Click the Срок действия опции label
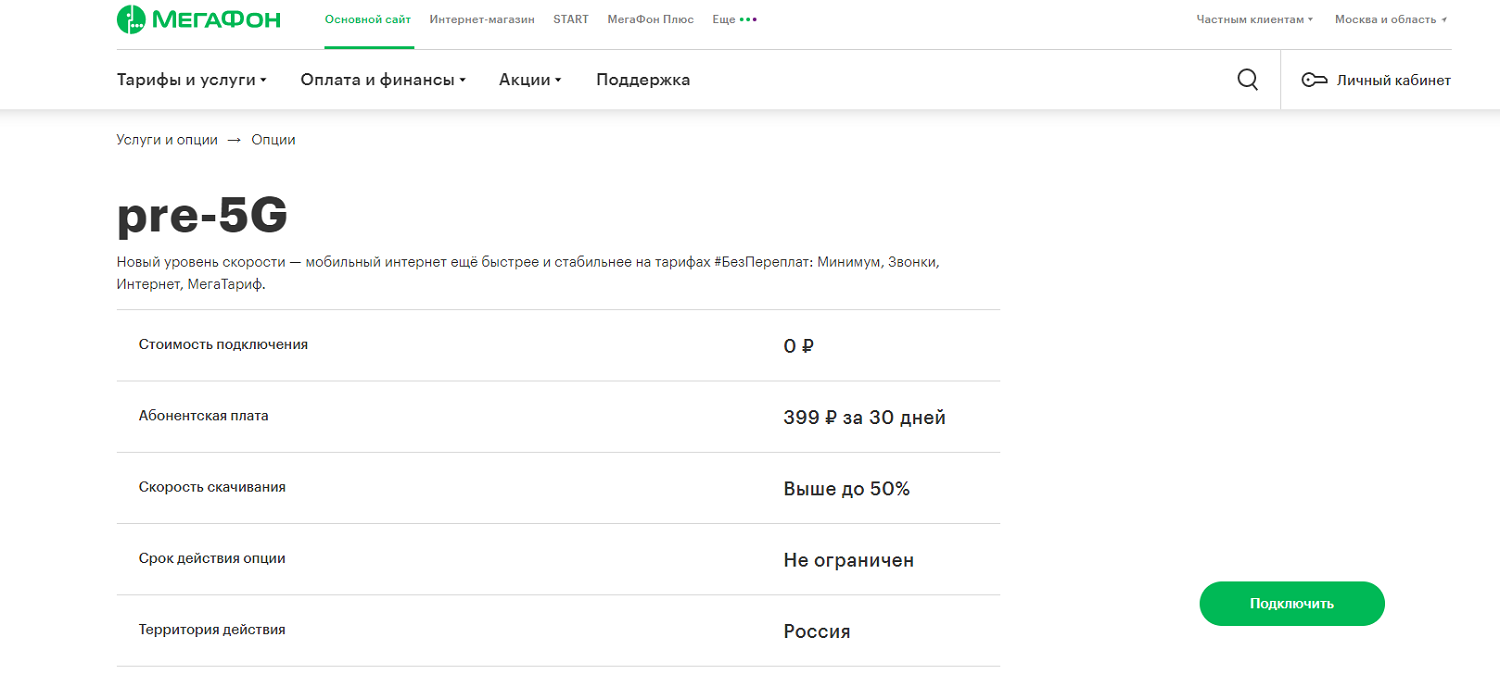 (212, 558)
